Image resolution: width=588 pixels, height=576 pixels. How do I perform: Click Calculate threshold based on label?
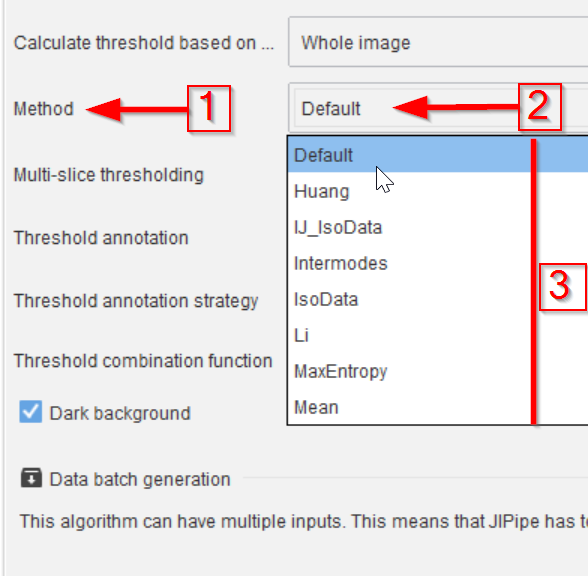pyautogui.click(x=144, y=43)
